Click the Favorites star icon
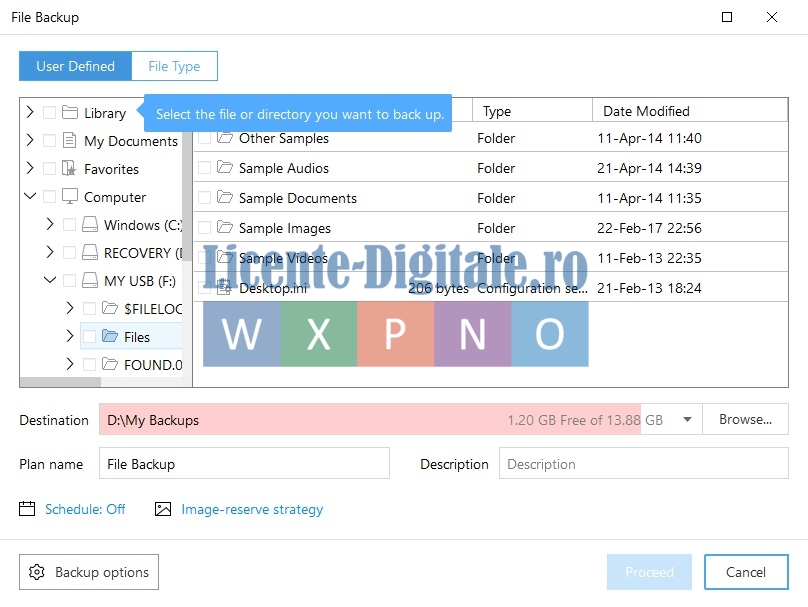Screen dimensions: 808x607 (69, 168)
